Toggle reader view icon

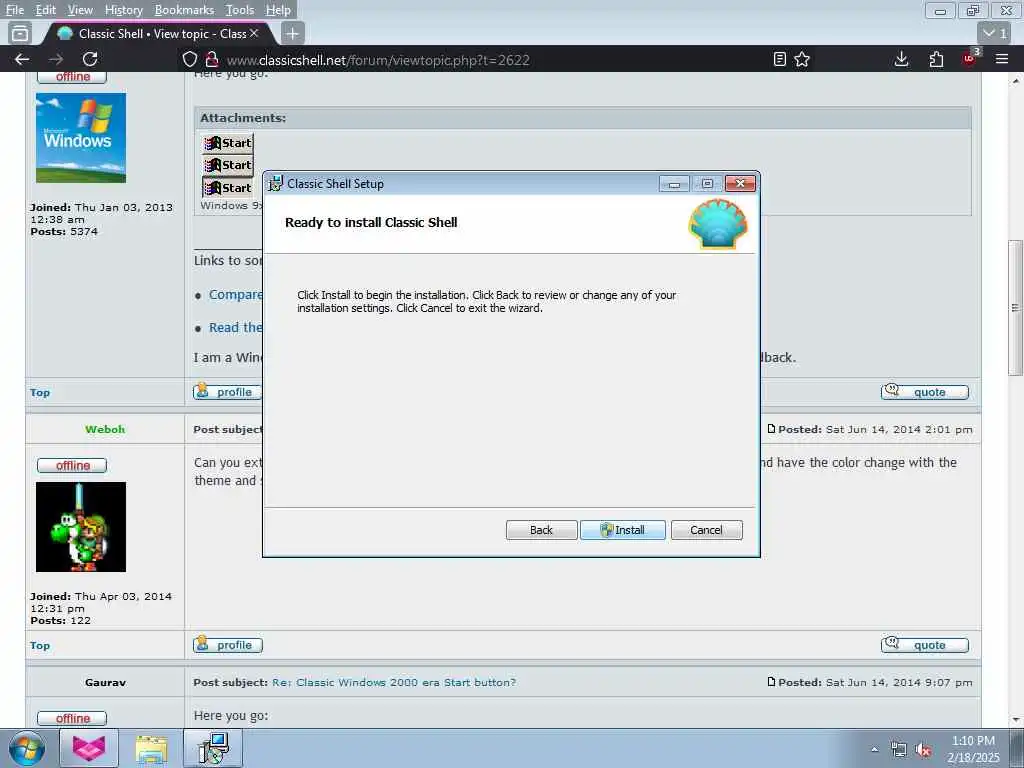tap(779, 59)
